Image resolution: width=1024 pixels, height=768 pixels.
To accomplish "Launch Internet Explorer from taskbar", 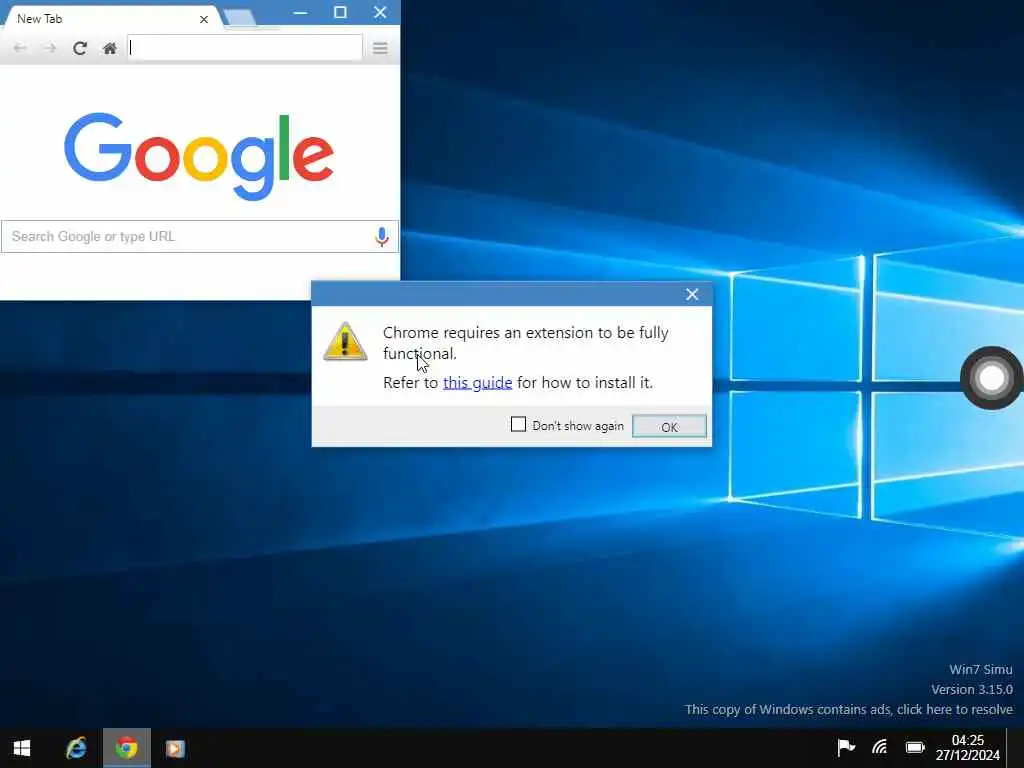I will pos(76,748).
